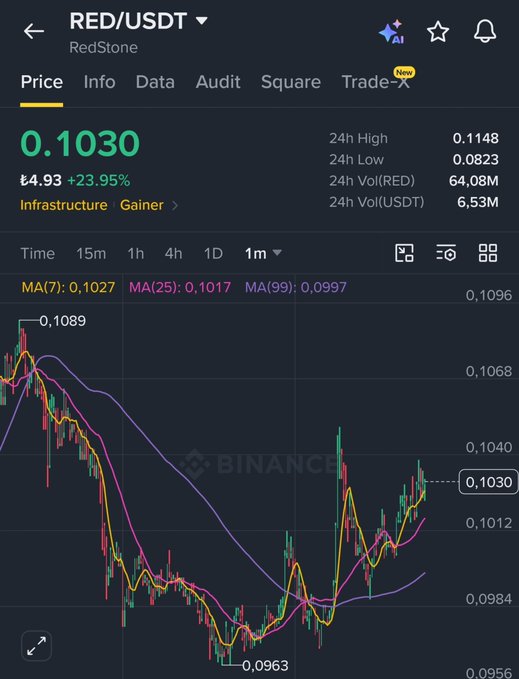Click the 0,1068 price axis label

(x=489, y=371)
